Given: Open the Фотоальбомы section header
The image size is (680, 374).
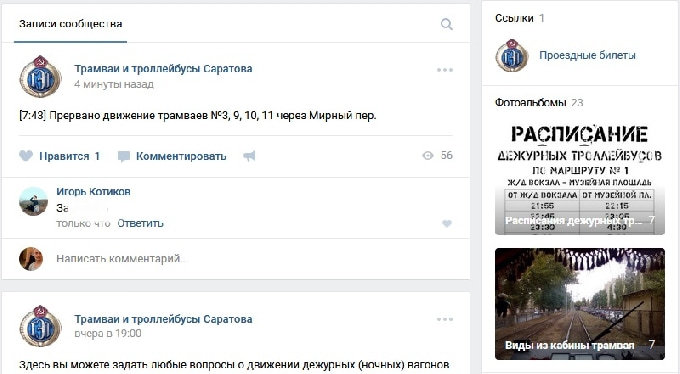Looking at the screenshot, I should [539, 102].
